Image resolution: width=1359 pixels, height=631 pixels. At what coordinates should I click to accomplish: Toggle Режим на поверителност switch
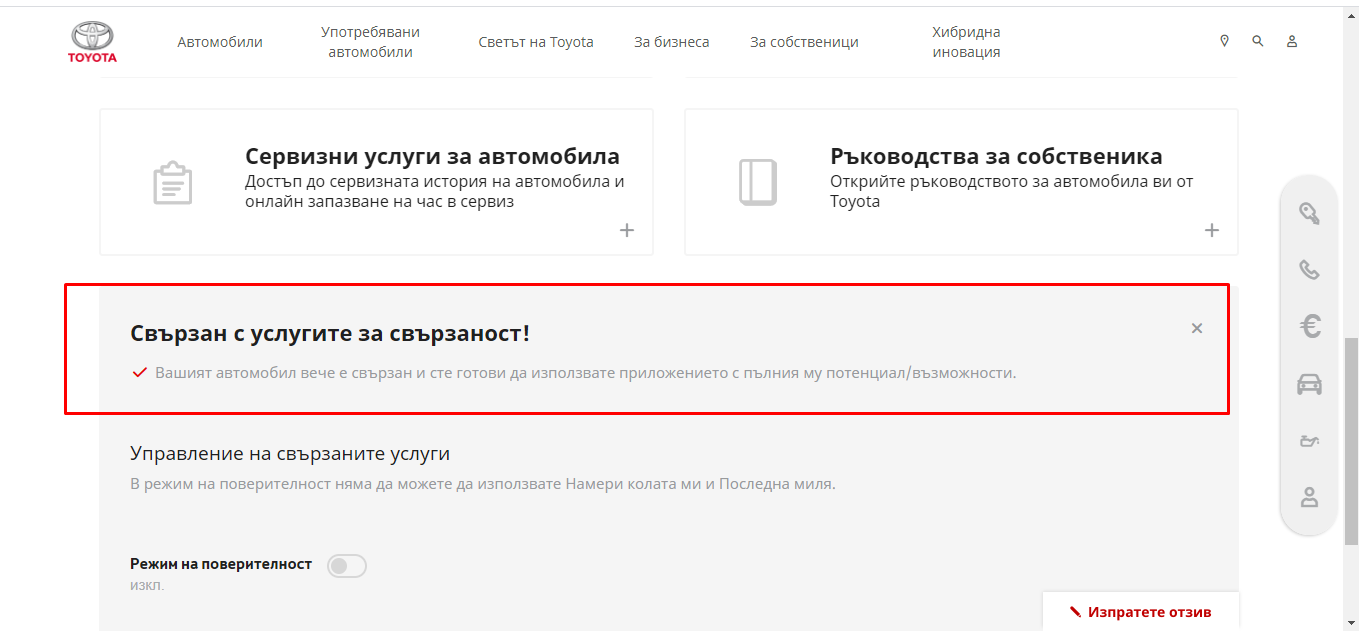[x=346, y=565]
